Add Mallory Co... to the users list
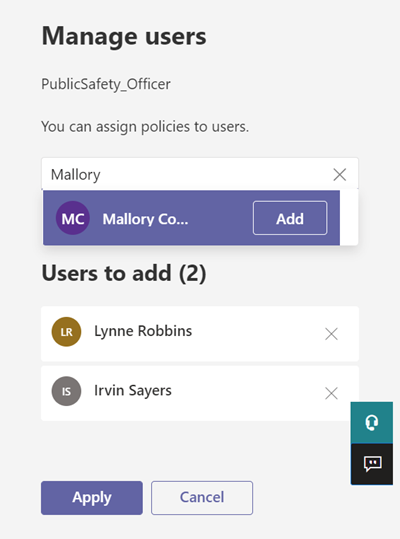 (290, 218)
